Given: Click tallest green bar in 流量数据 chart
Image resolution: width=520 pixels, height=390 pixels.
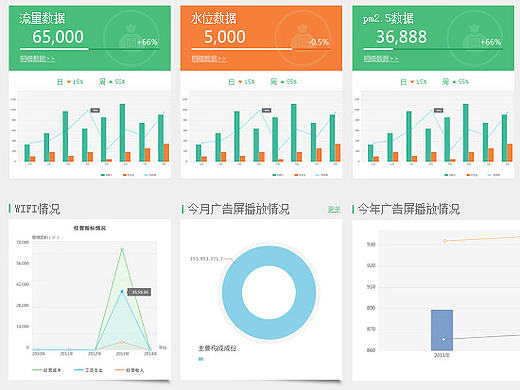Looking at the screenshot, I should (x=122, y=133).
